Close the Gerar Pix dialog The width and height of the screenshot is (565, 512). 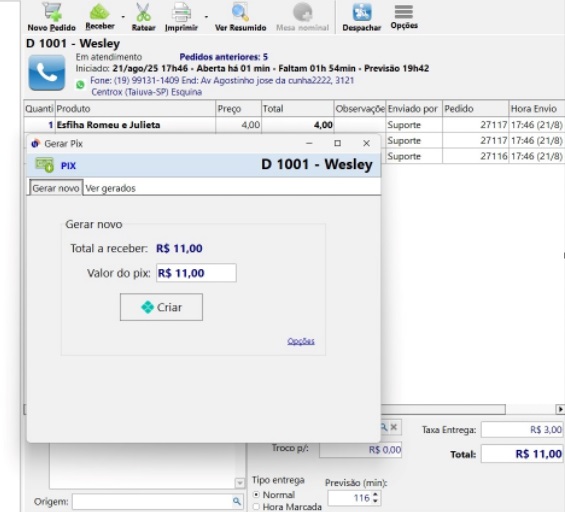[x=366, y=143]
